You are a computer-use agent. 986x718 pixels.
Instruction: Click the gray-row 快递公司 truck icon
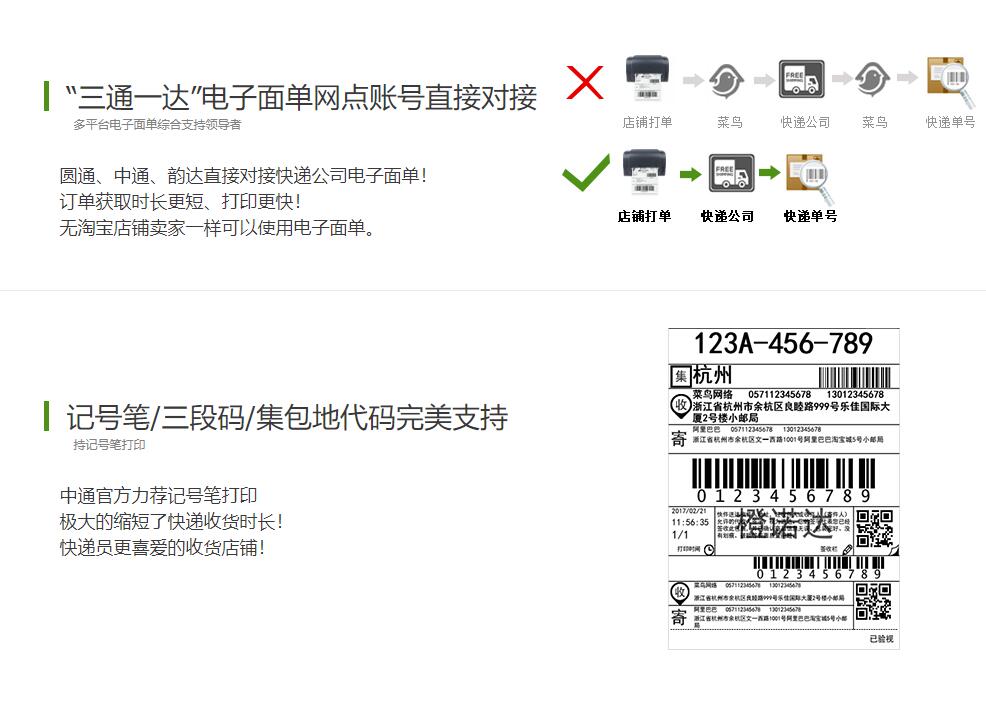point(801,79)
